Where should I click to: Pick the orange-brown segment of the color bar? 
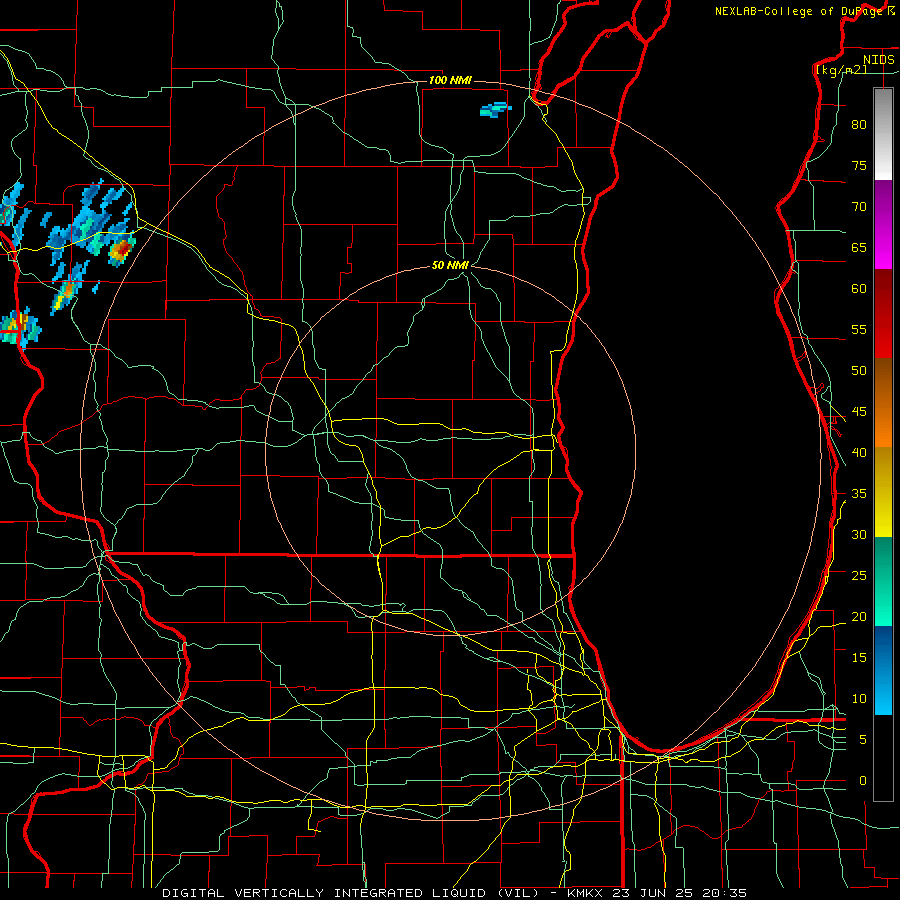tap(883, 403)
